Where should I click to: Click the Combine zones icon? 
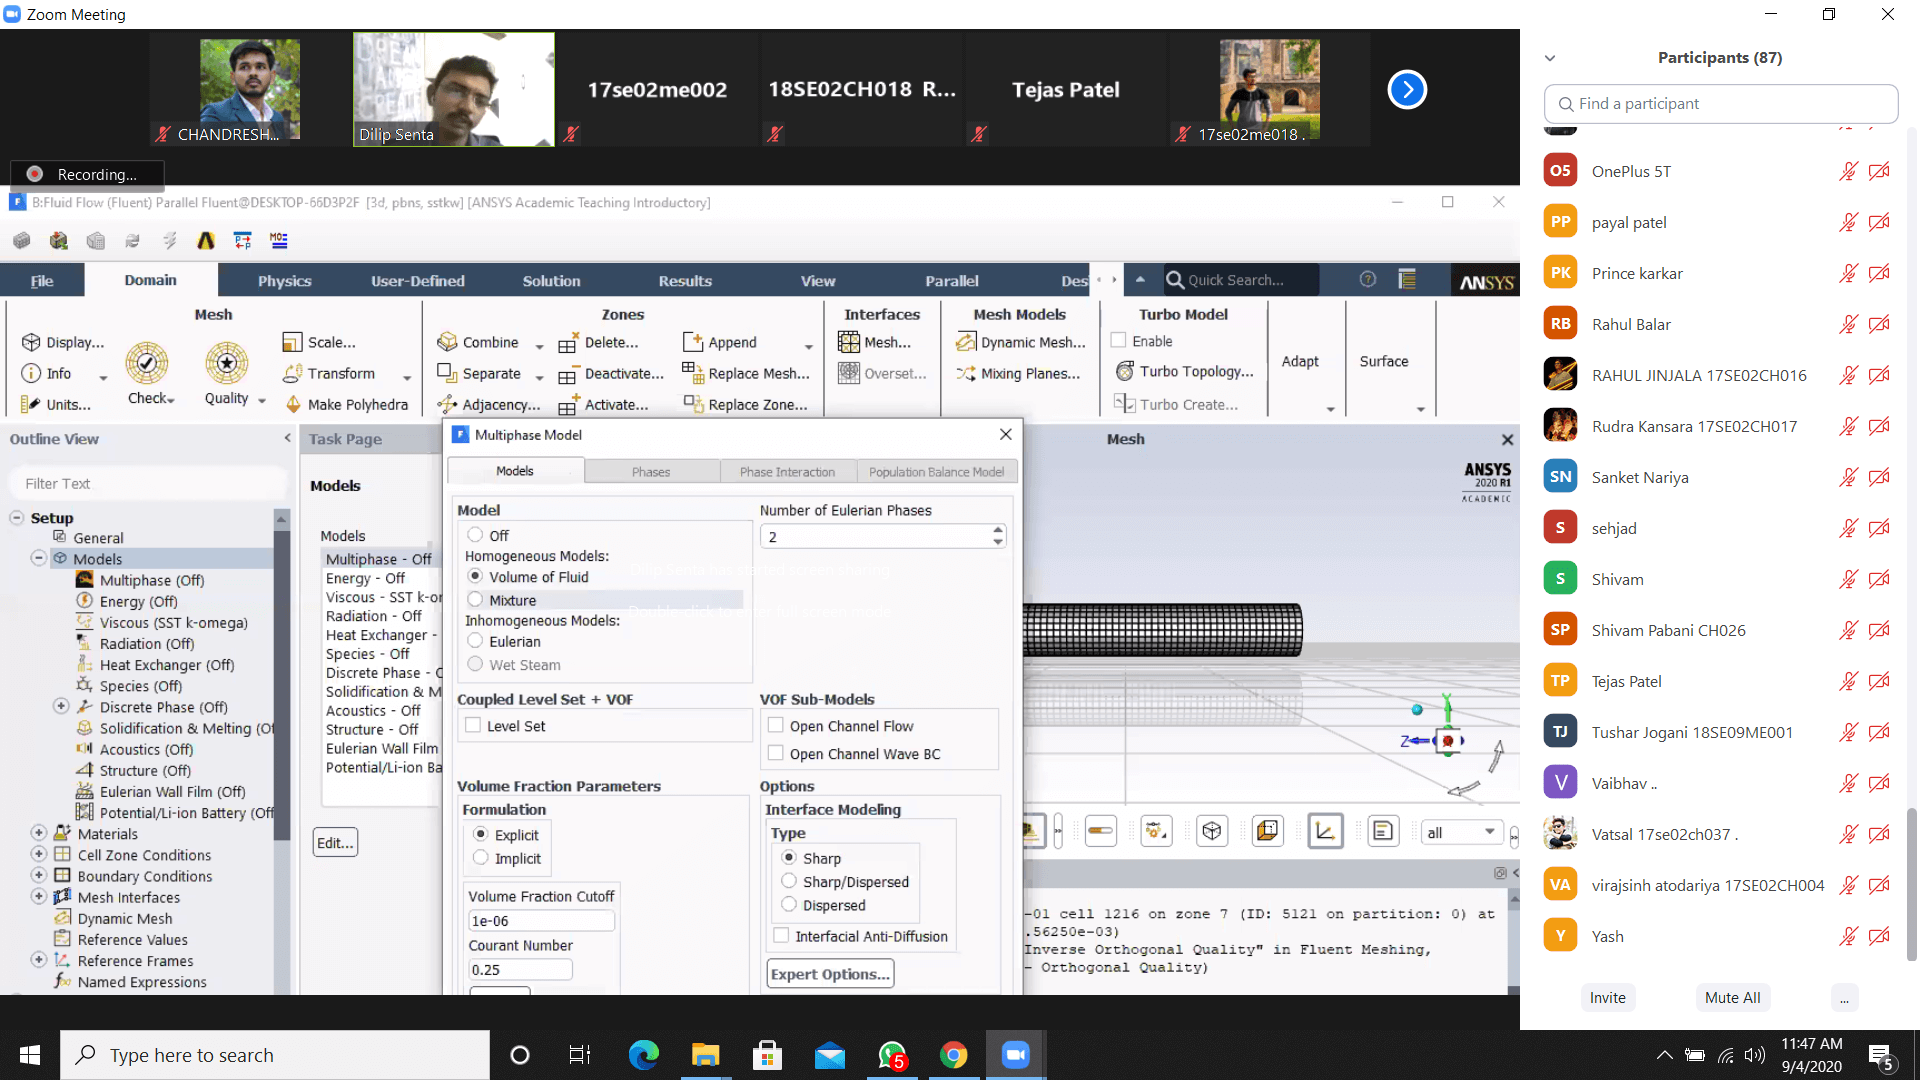point(447,342)
